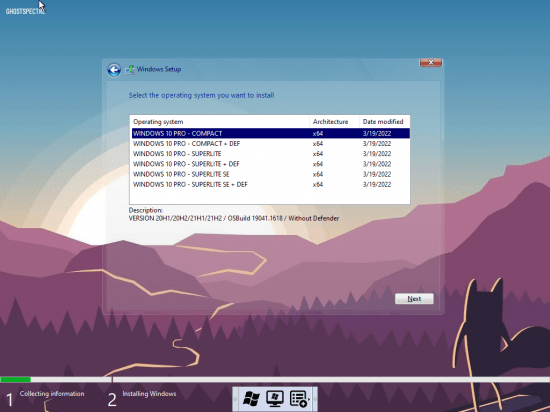Viewport: 550px width, 412px height.
Task: Click the Operating system column header
Action: pos(220,122)
